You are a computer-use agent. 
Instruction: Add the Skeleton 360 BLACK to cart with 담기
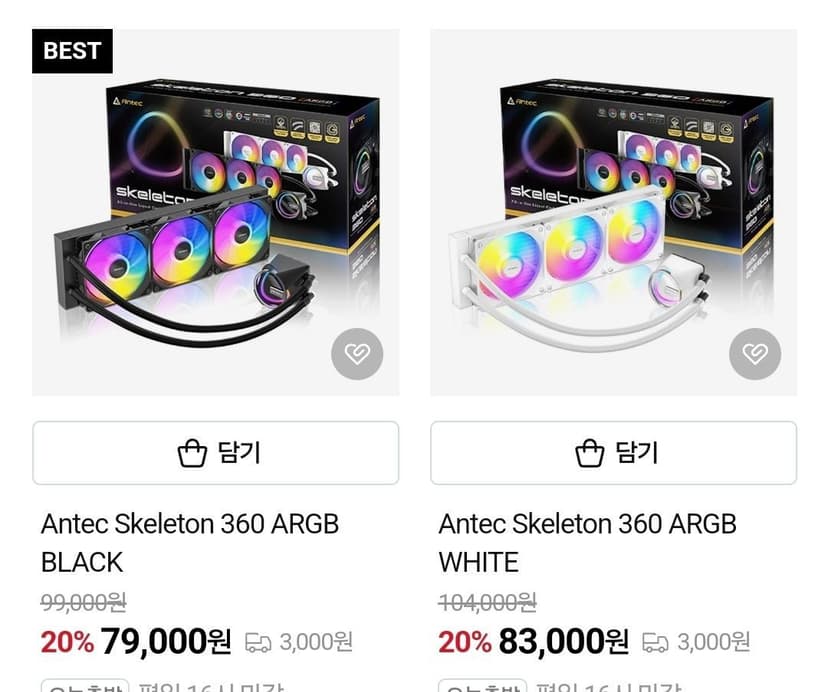[215, 453]
